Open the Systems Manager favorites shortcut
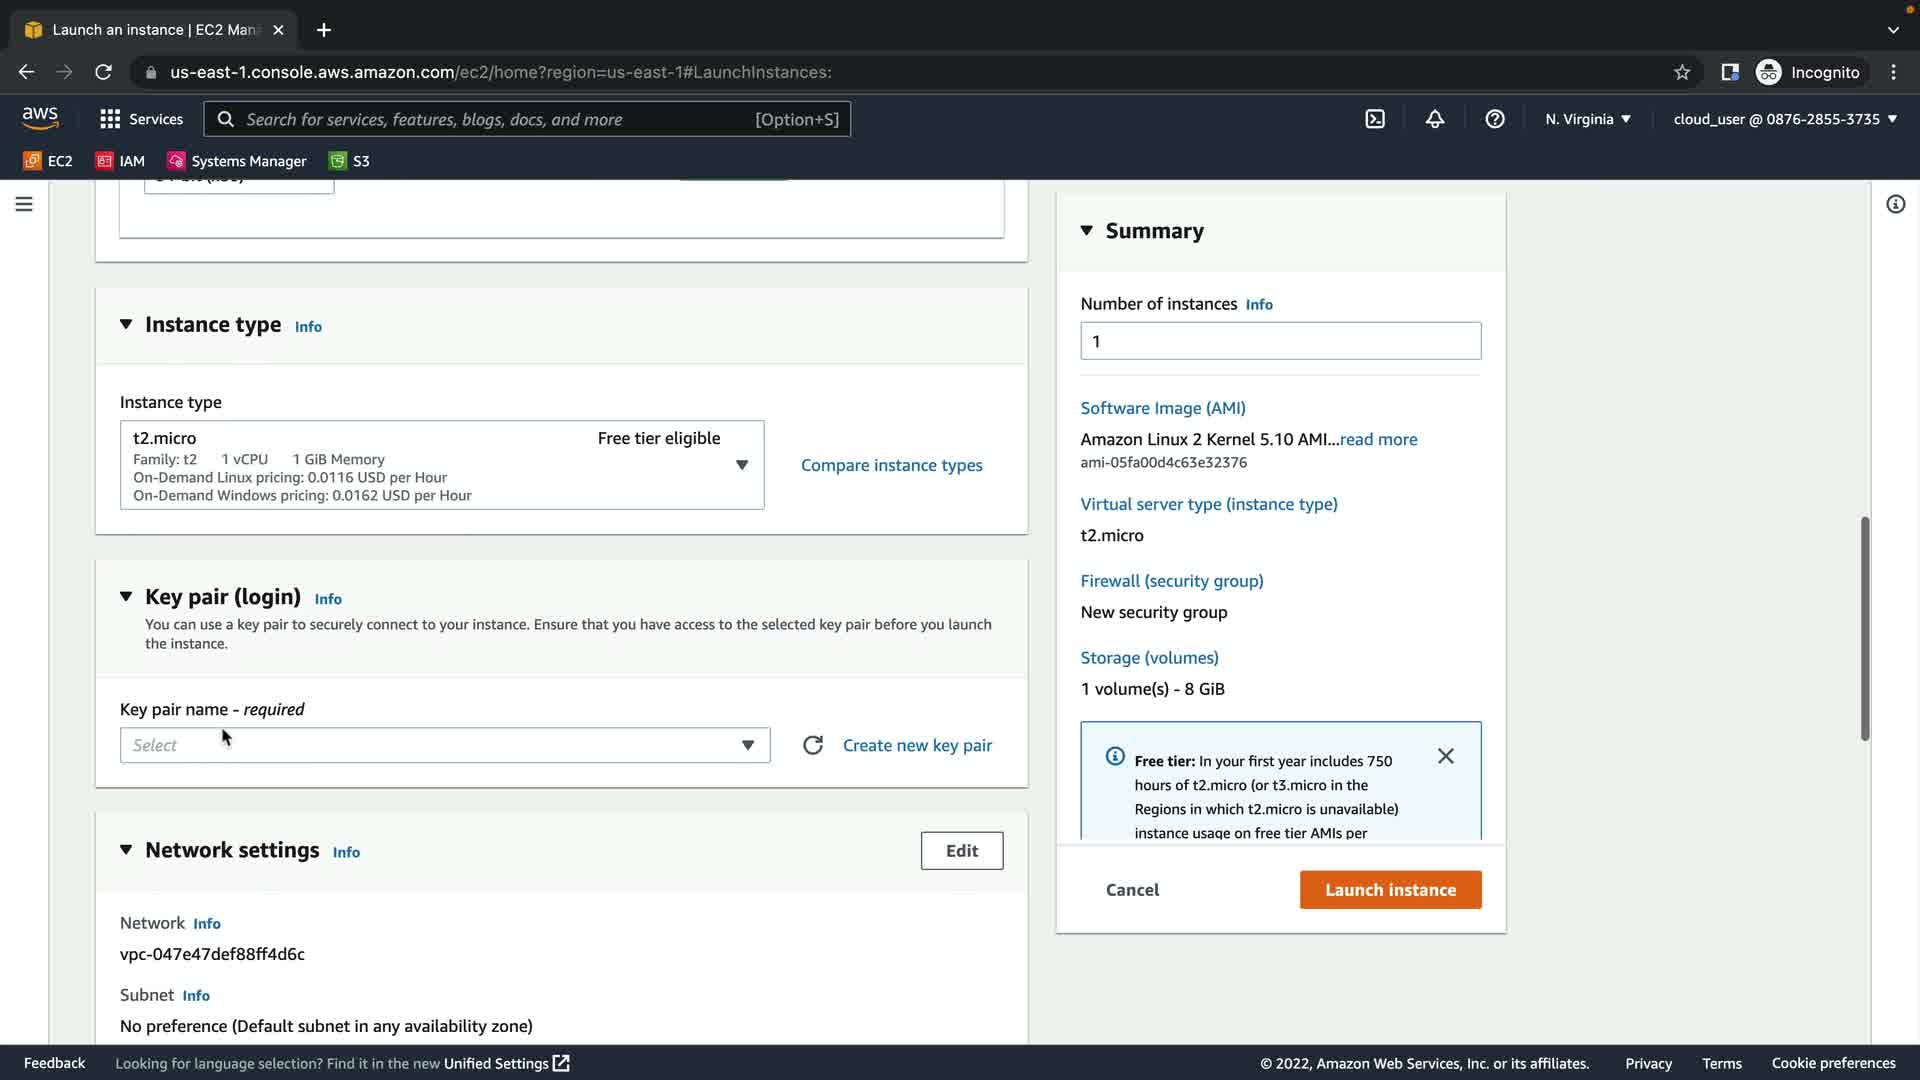Image resolution: width=1920 pixels, height=1080 pixels. pyautogui.click(x=237, y=161)
